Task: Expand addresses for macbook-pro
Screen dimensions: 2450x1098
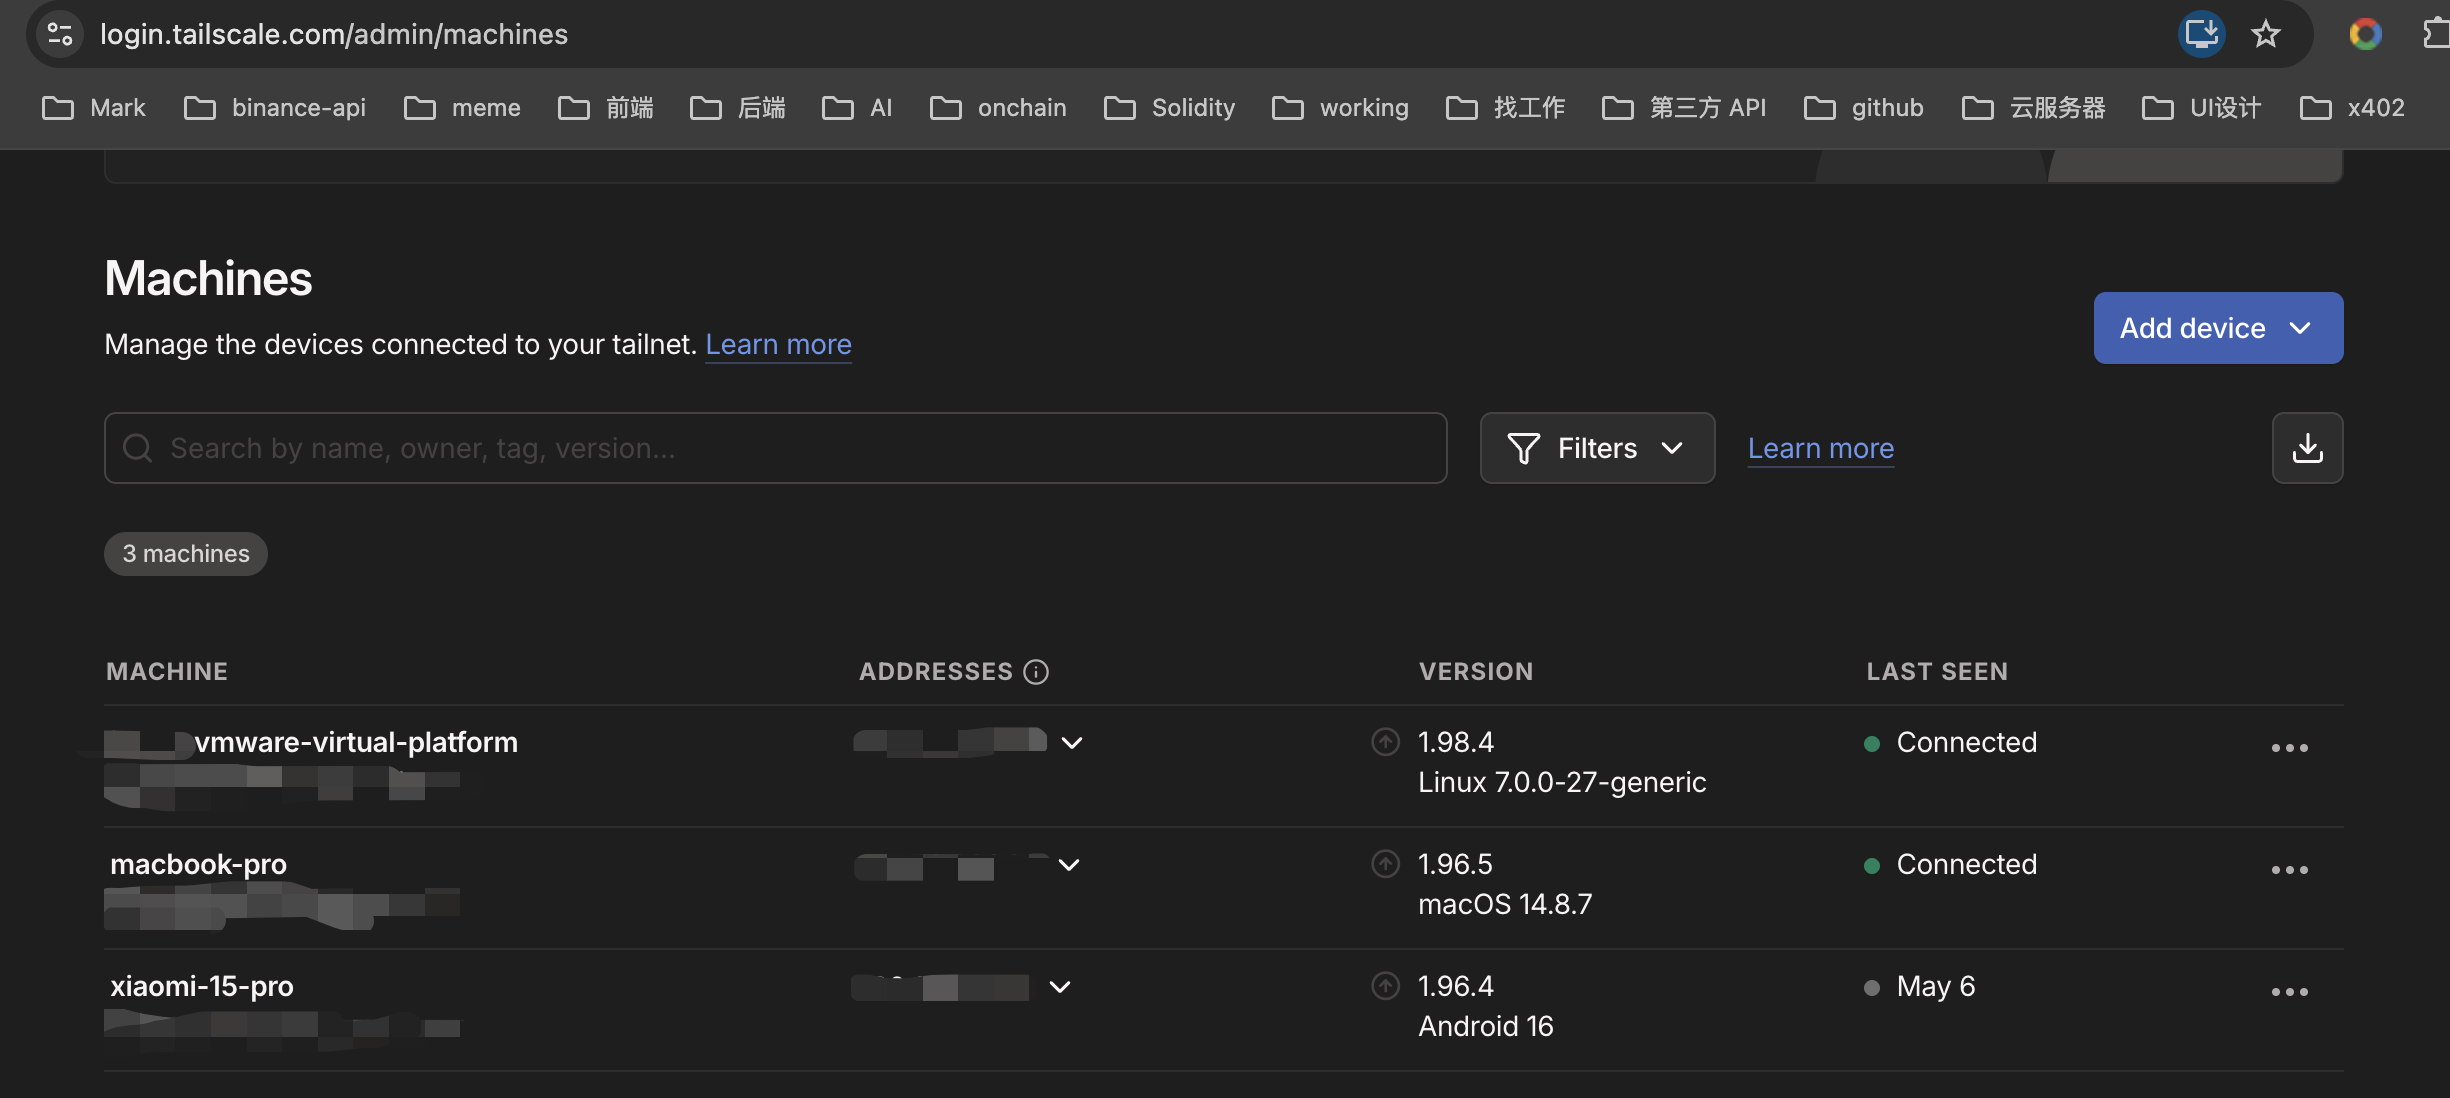Action: point(1069,865)
